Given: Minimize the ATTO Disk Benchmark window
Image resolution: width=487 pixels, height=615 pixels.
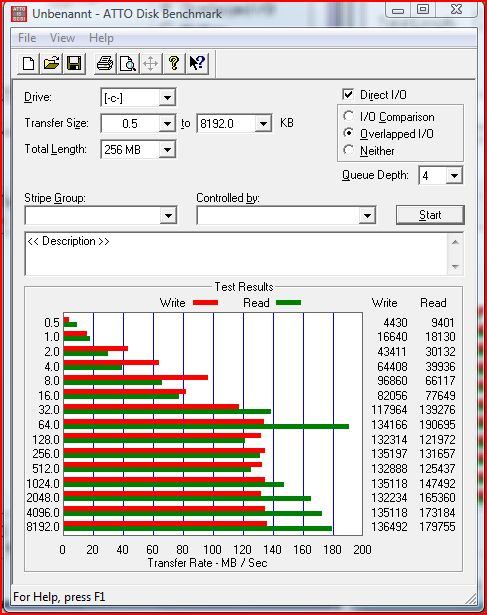Looking at the screenshot, I should [x=398, y=9].
